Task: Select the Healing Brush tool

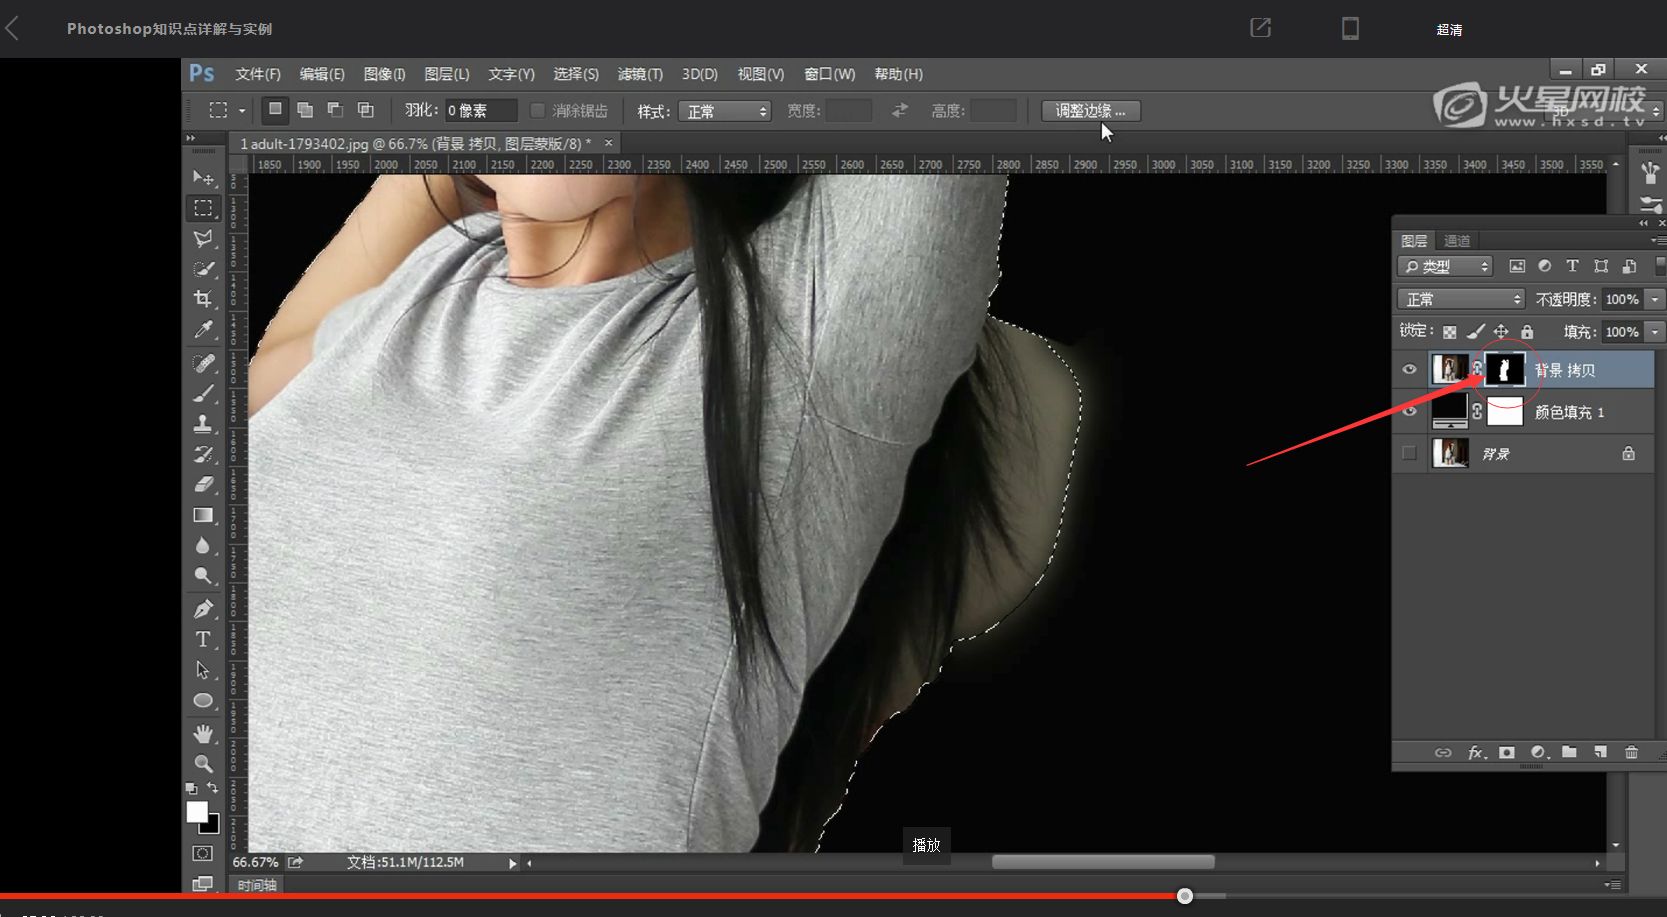Action: coord(203,363)
